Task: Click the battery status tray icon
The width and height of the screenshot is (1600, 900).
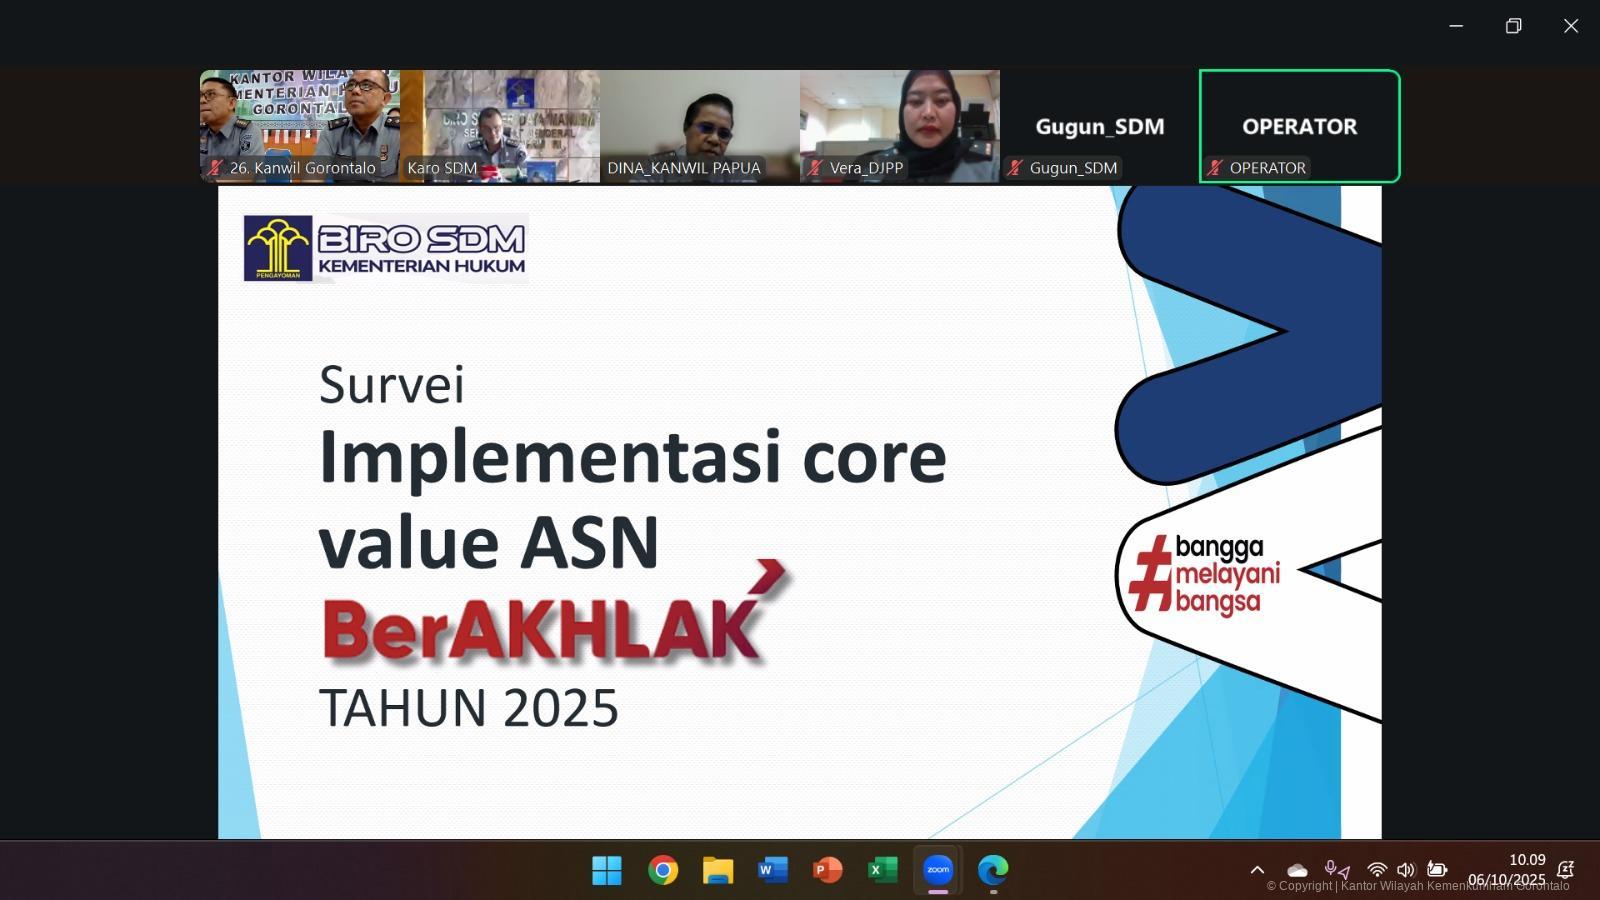Action: coord(1437,870)
